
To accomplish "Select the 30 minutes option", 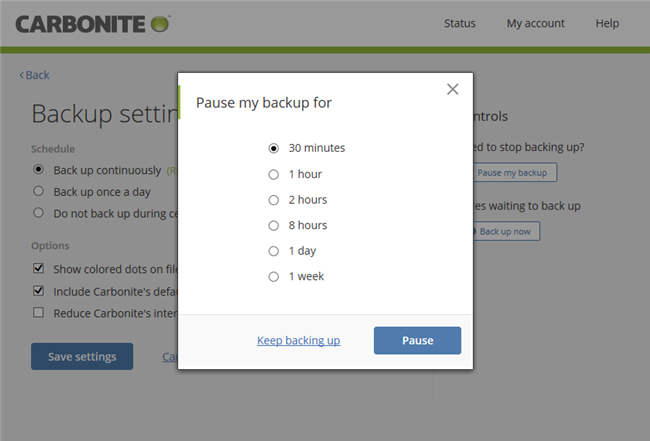I will (x=274, y=148).
